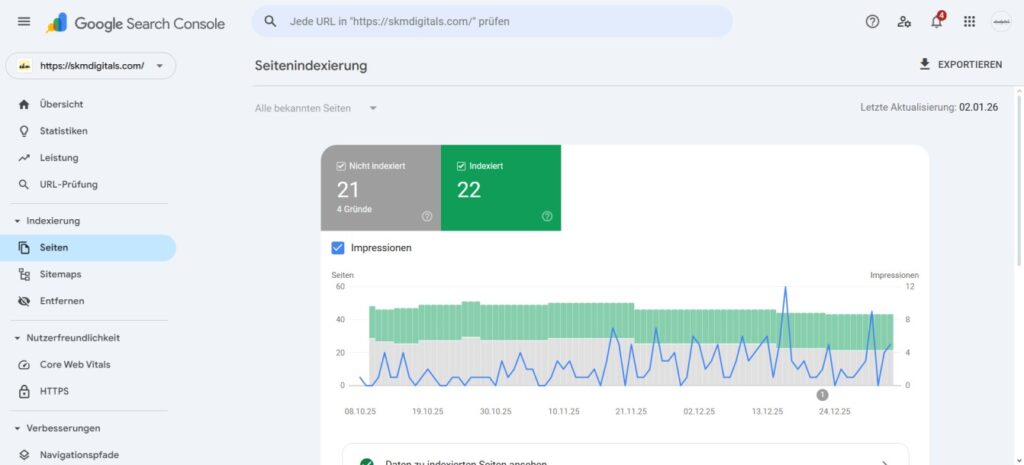This screenshot has height=465, width=1024.
Task: Open the Übersicht page
Action: pos(88,104)
